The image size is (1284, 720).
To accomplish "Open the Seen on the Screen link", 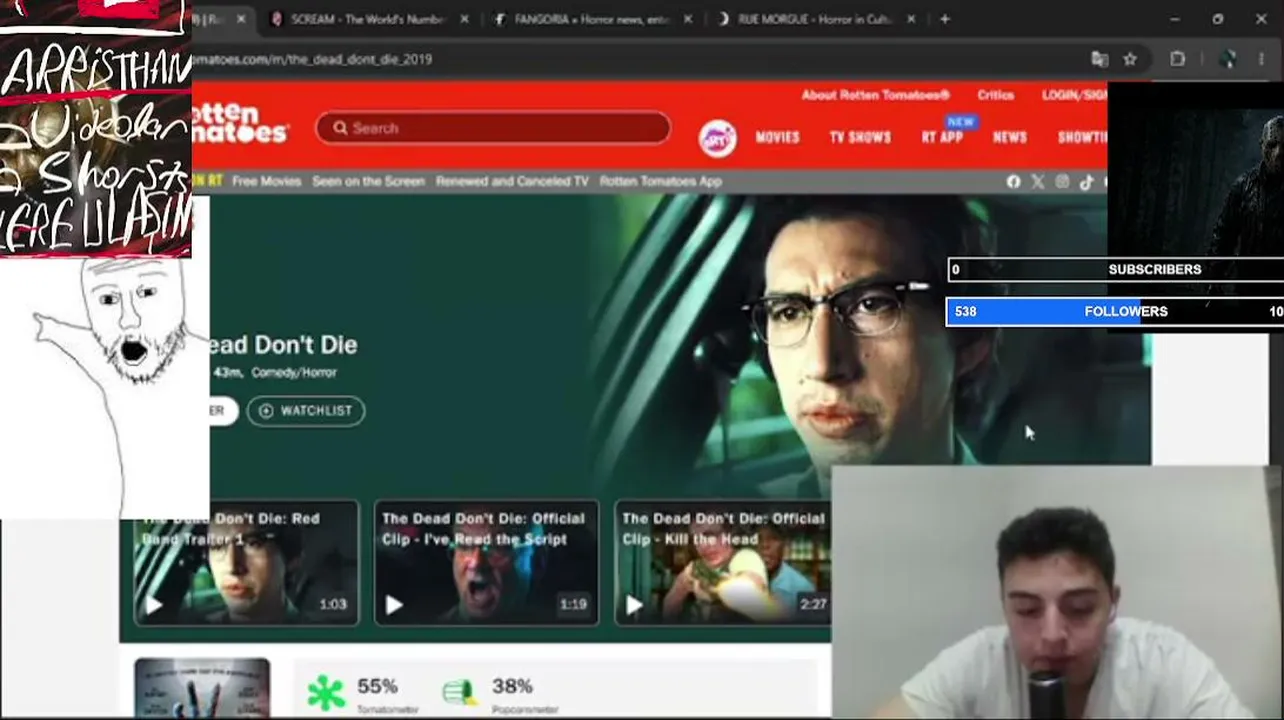I will [x=368, y=181].
